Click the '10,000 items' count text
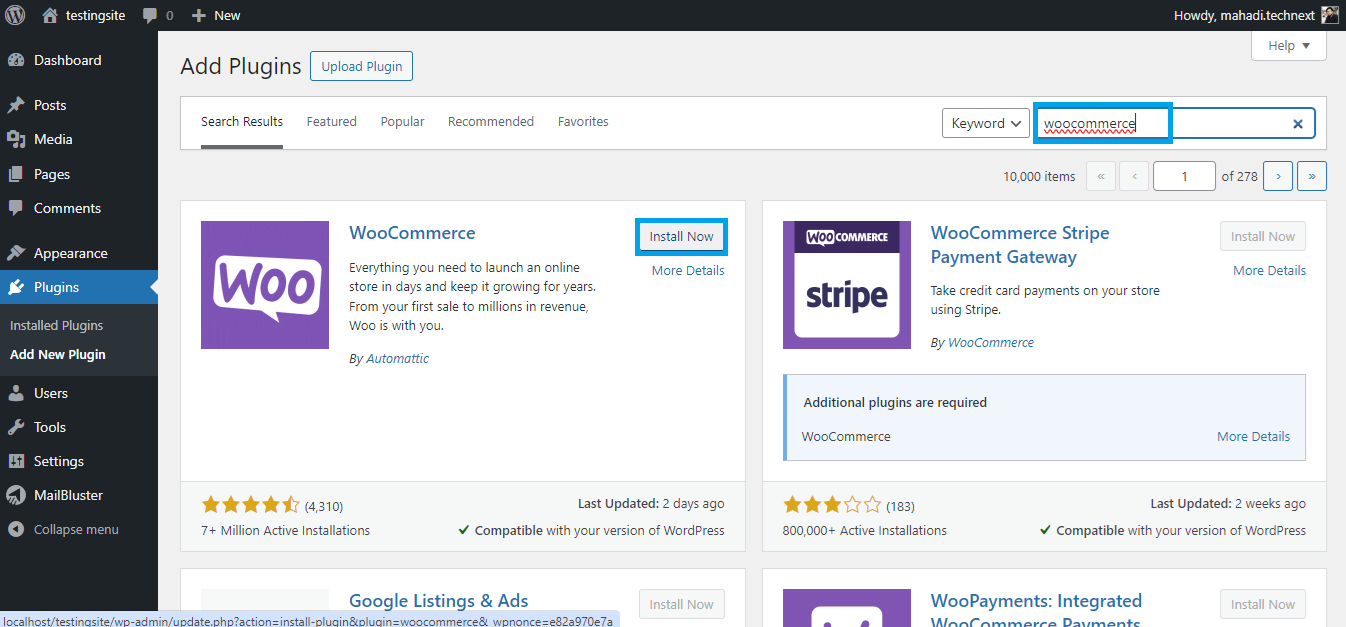 coord(1039,177)
